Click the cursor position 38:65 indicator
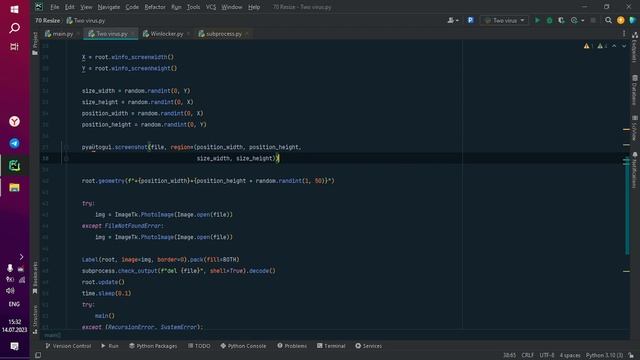The image size is (640, 360). [x=509, y=356]
